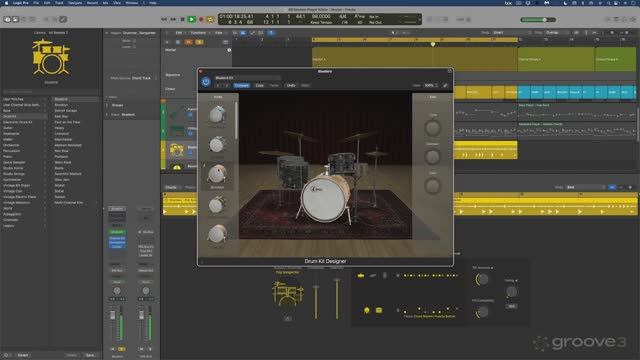Open the Functions menu in Tracks area

click(199, 33)
